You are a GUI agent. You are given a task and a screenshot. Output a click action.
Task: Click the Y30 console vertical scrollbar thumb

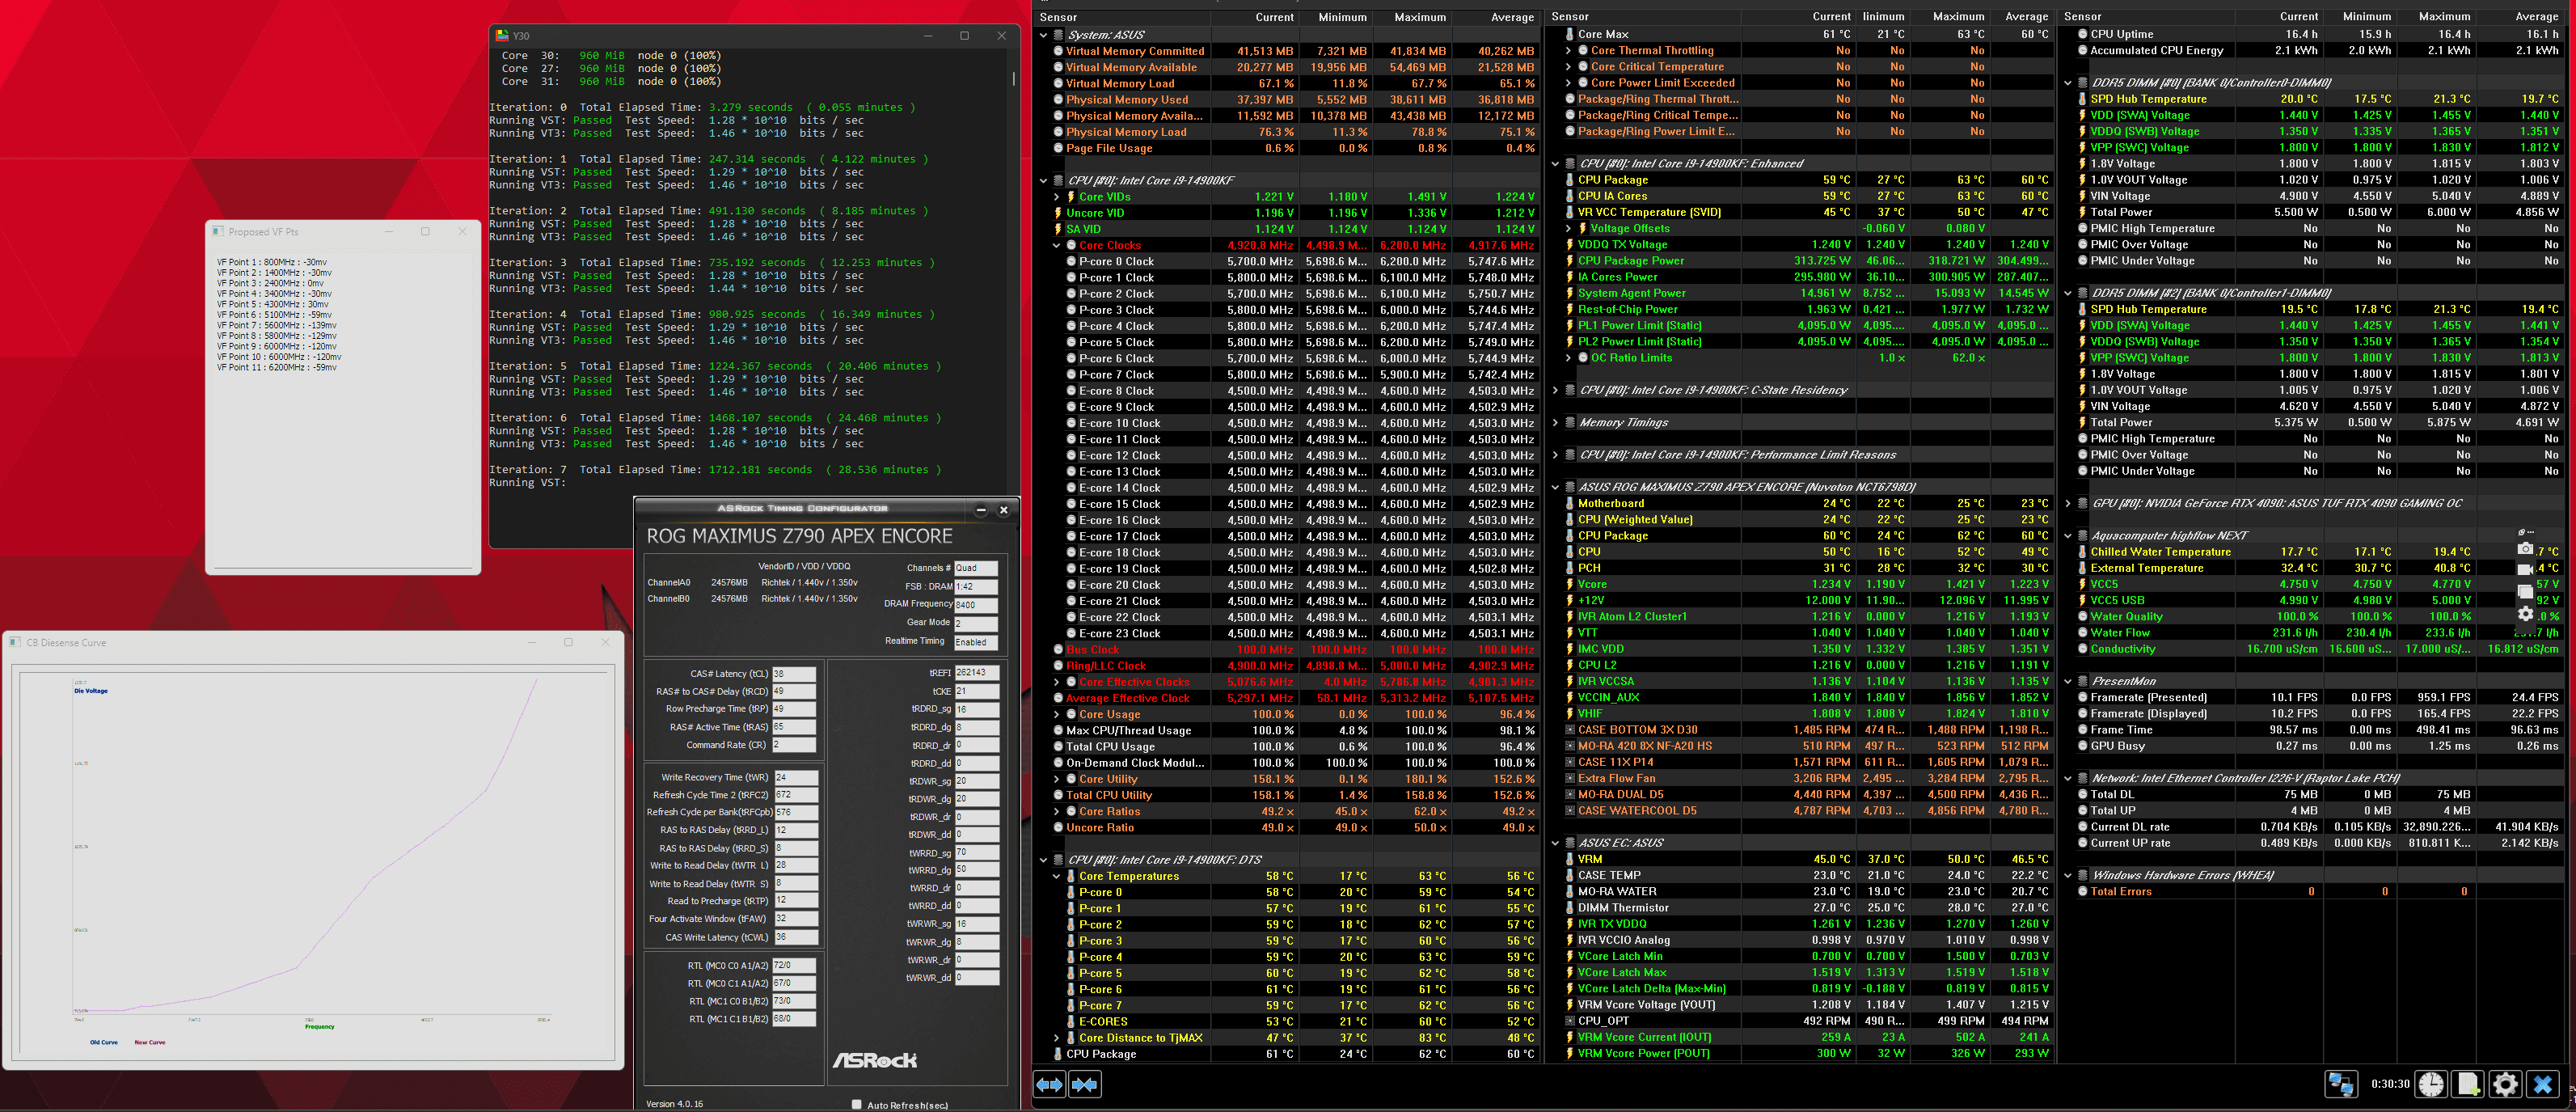tap(1013, 78)
